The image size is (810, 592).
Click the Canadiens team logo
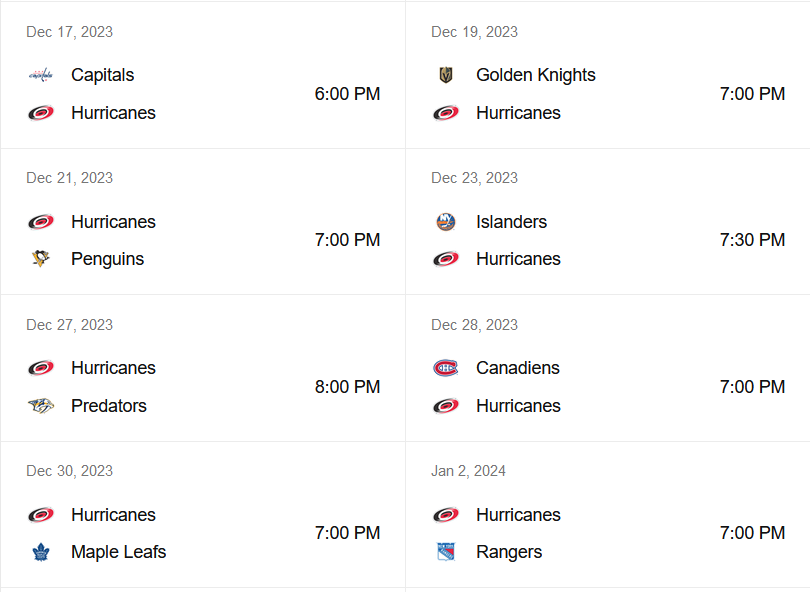pyautogui.click(x=446, y=368)
